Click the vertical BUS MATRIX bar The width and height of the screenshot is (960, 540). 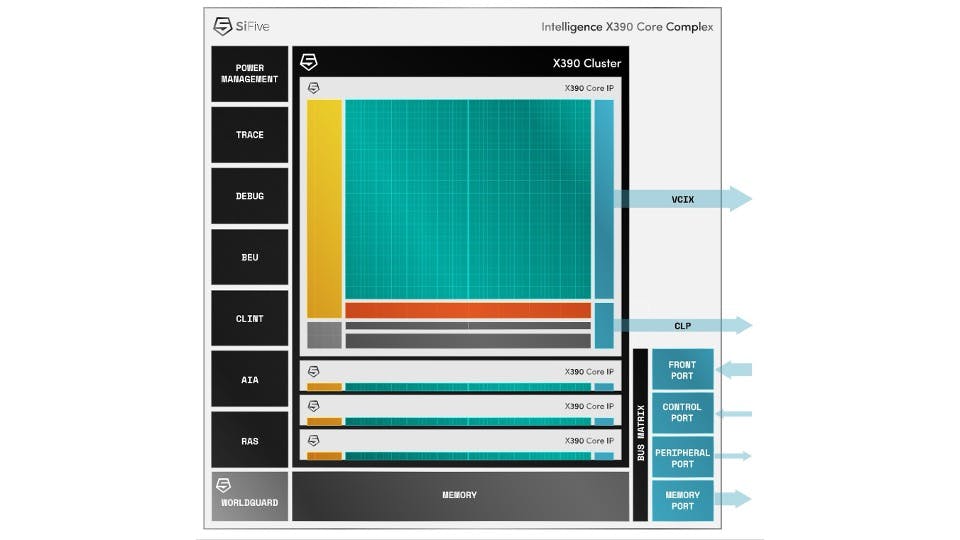[640, 435]
